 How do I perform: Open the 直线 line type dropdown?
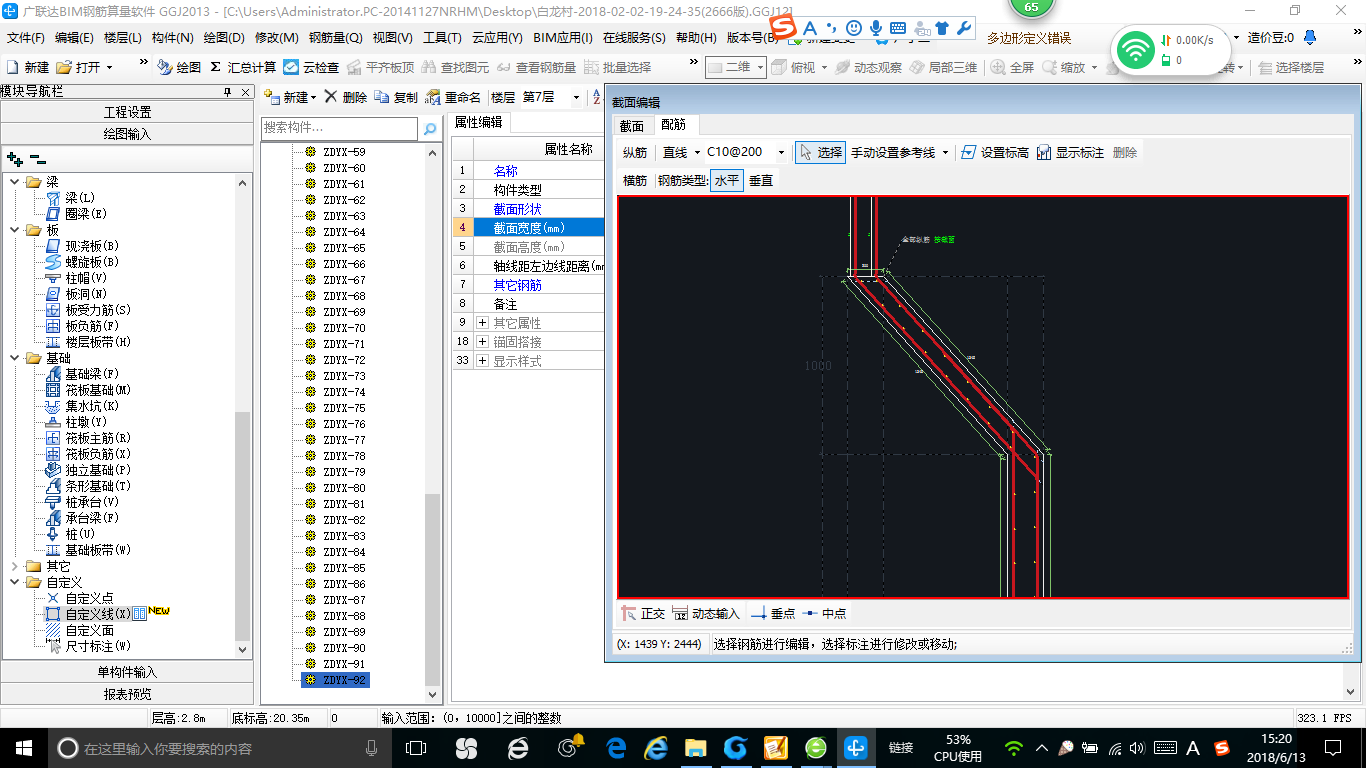(697, 152)
